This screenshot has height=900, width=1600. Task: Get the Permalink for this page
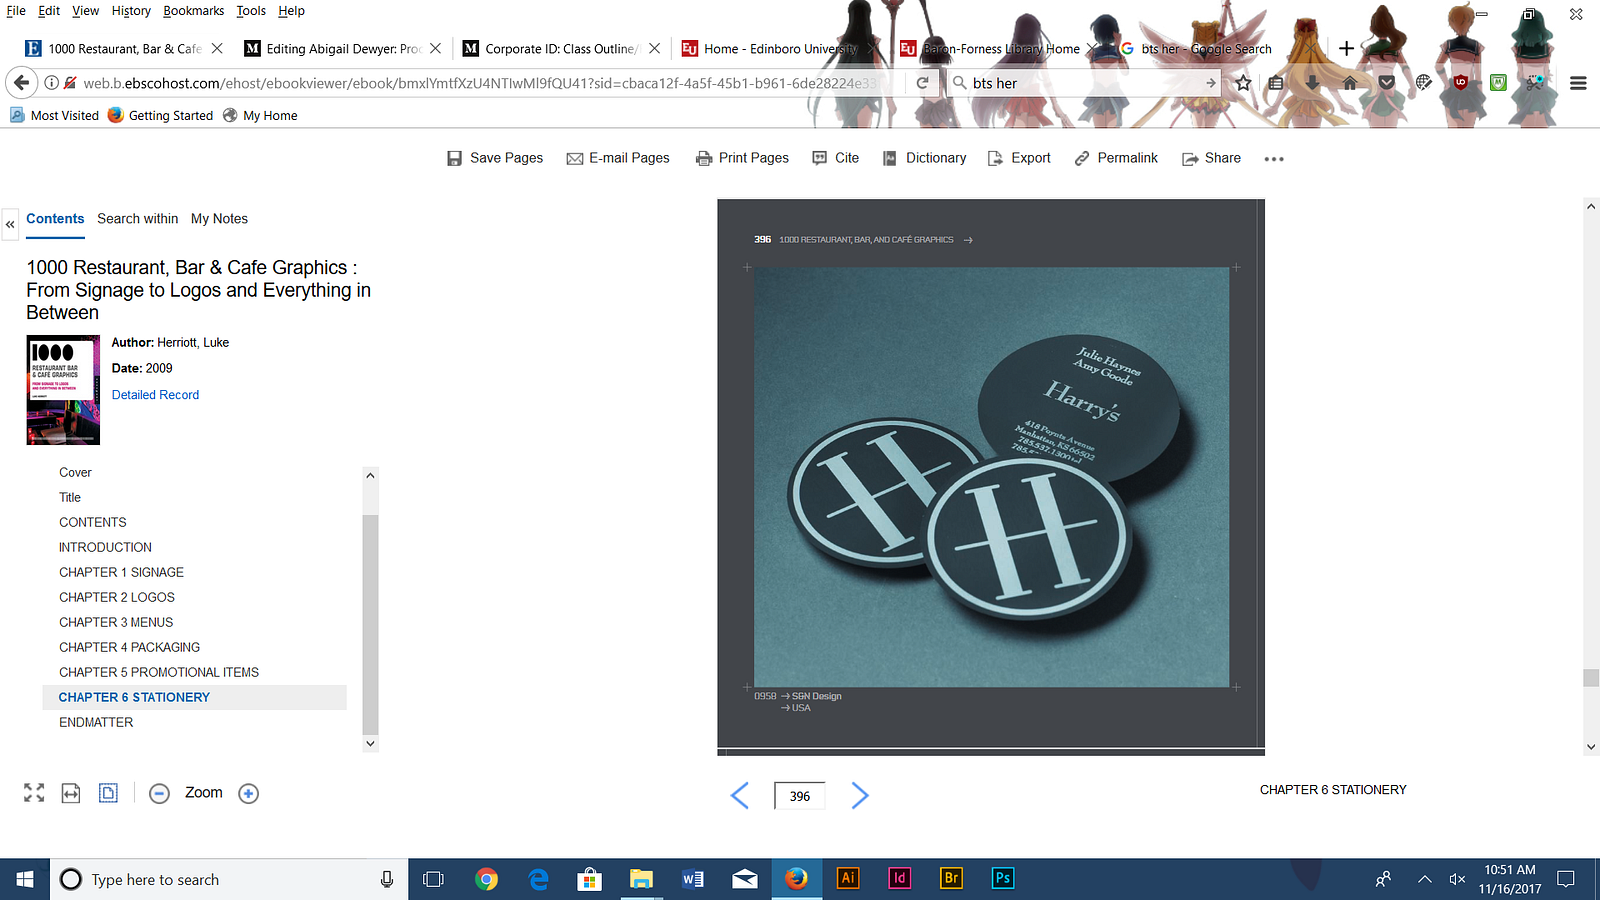[x=1116, y=158]
